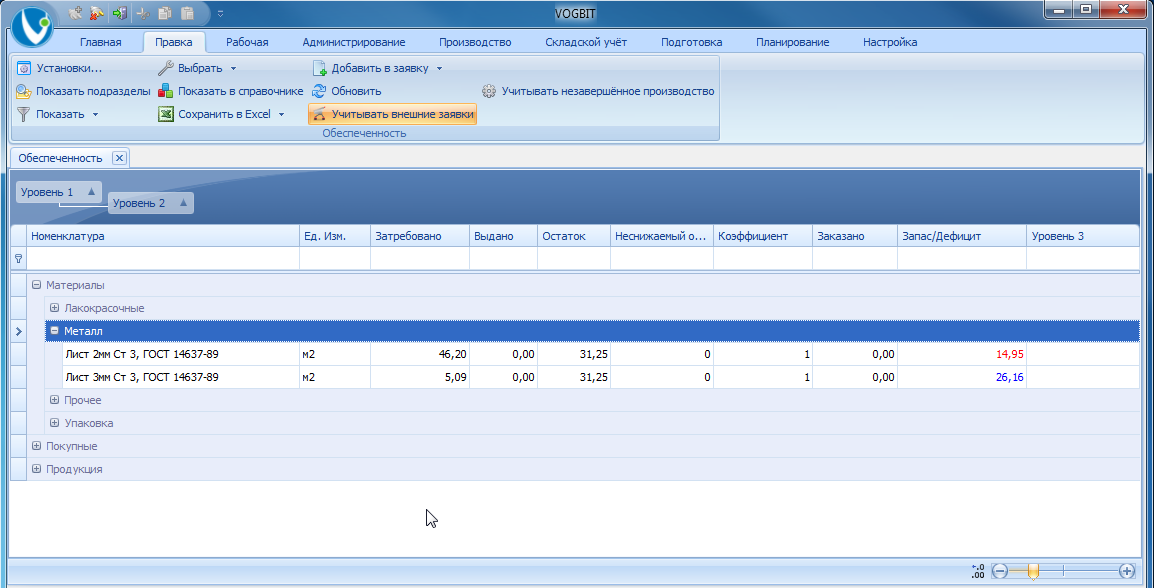
Task: Open the Складской учёт ribbon tab
Action: point(586,42)
